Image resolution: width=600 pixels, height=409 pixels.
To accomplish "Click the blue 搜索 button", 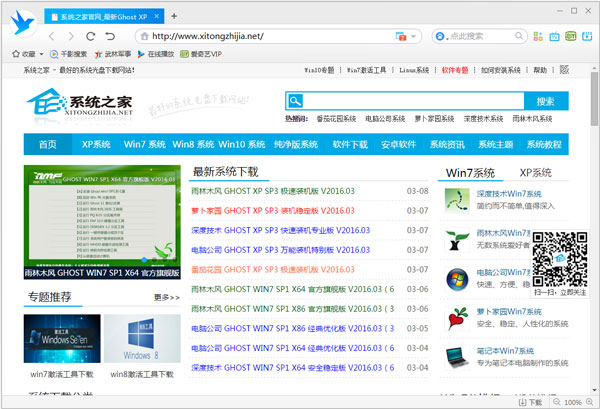I will 546,101.
